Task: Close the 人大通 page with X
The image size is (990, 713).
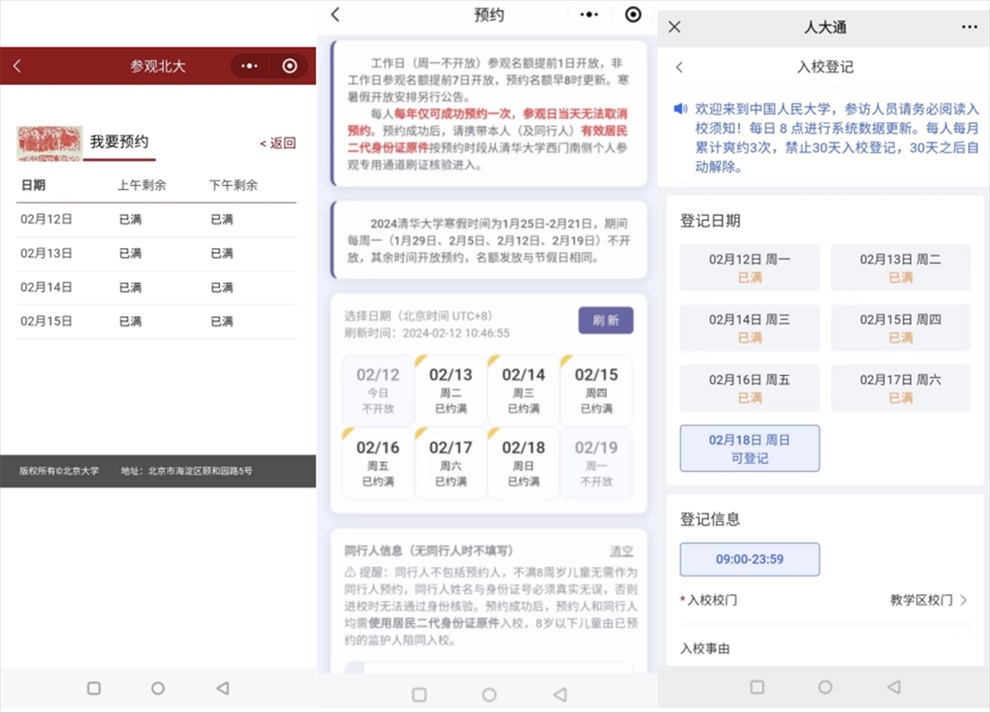Action: pos(674,27)
